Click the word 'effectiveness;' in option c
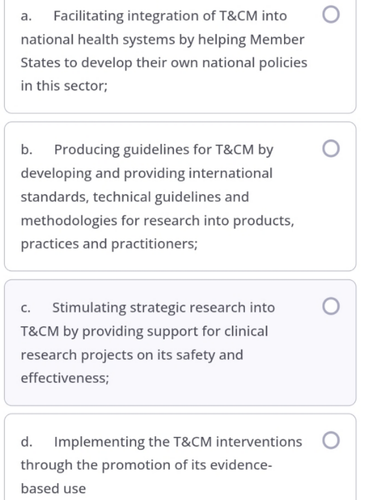 point(65,378)
